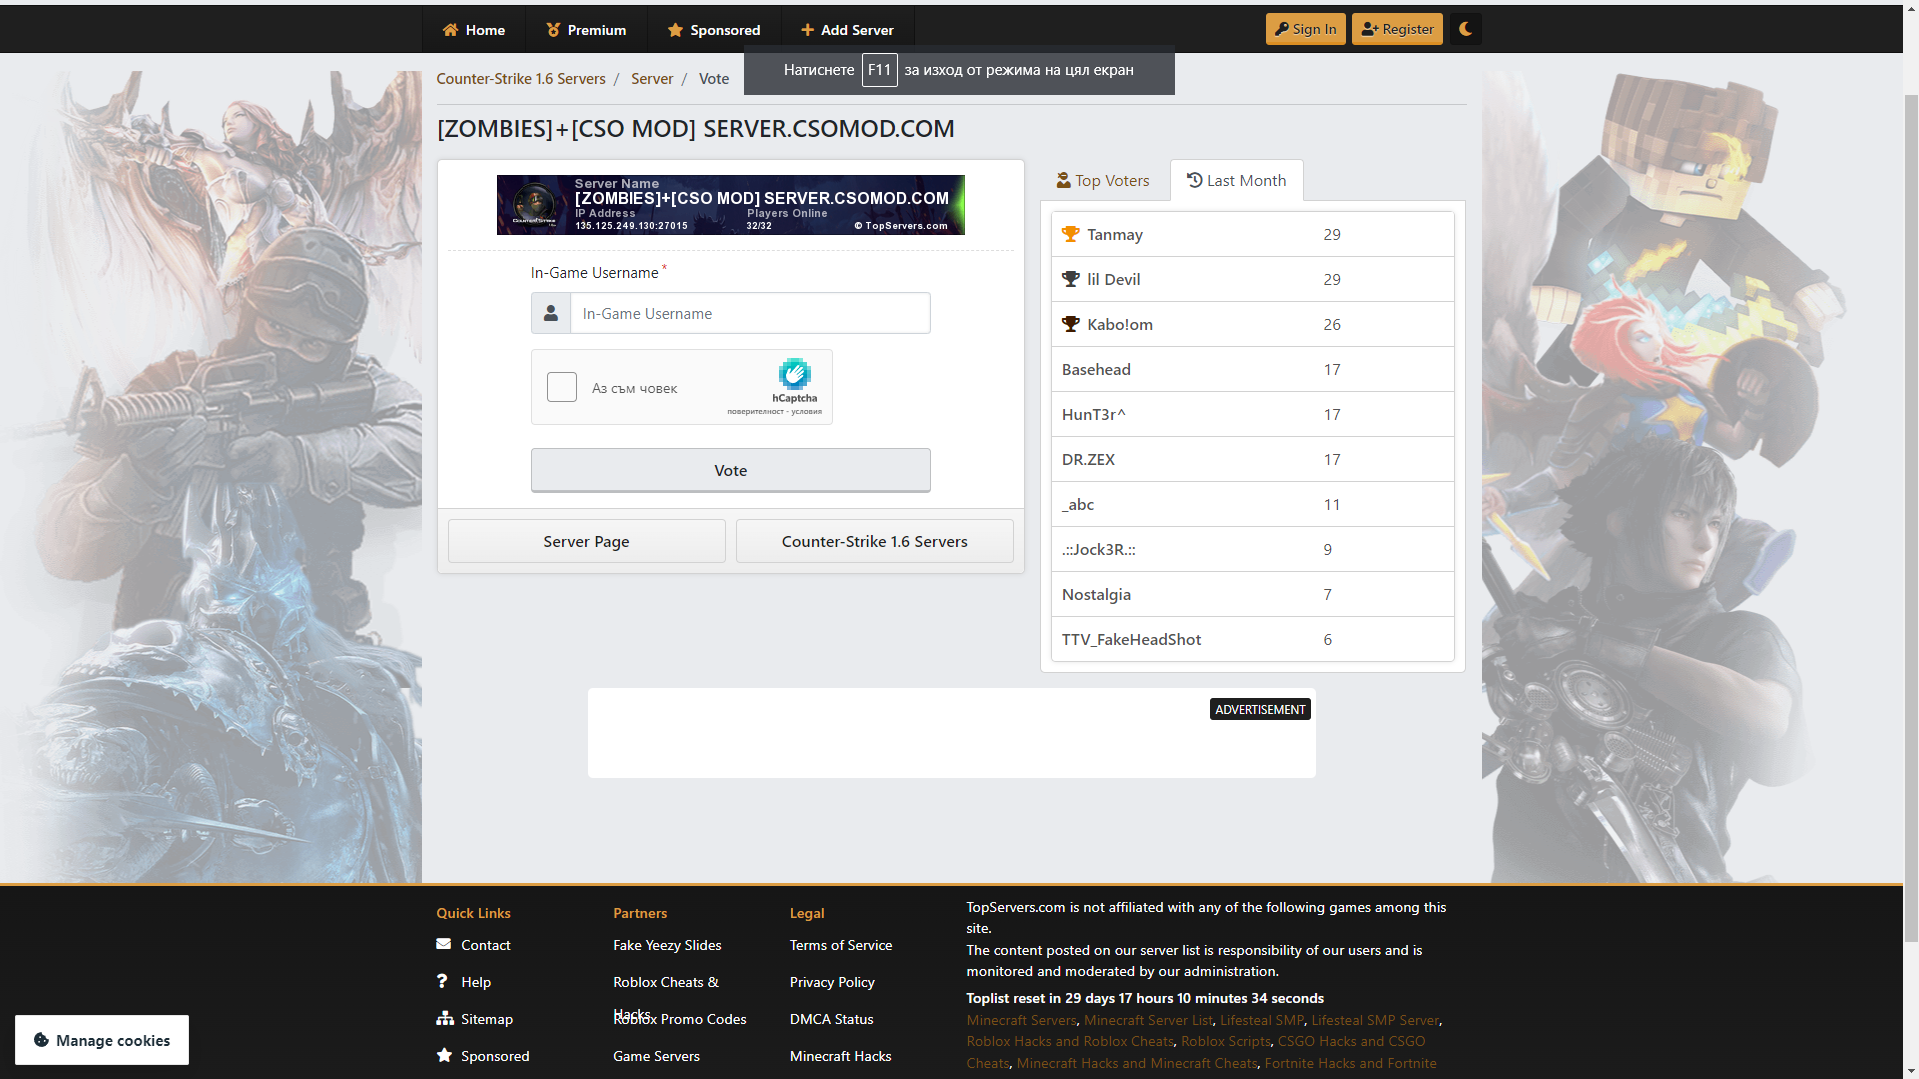Toggle dark mode with the moon icon
The width and height of the screenshot is (1919, 1079).
point(1465,29)
